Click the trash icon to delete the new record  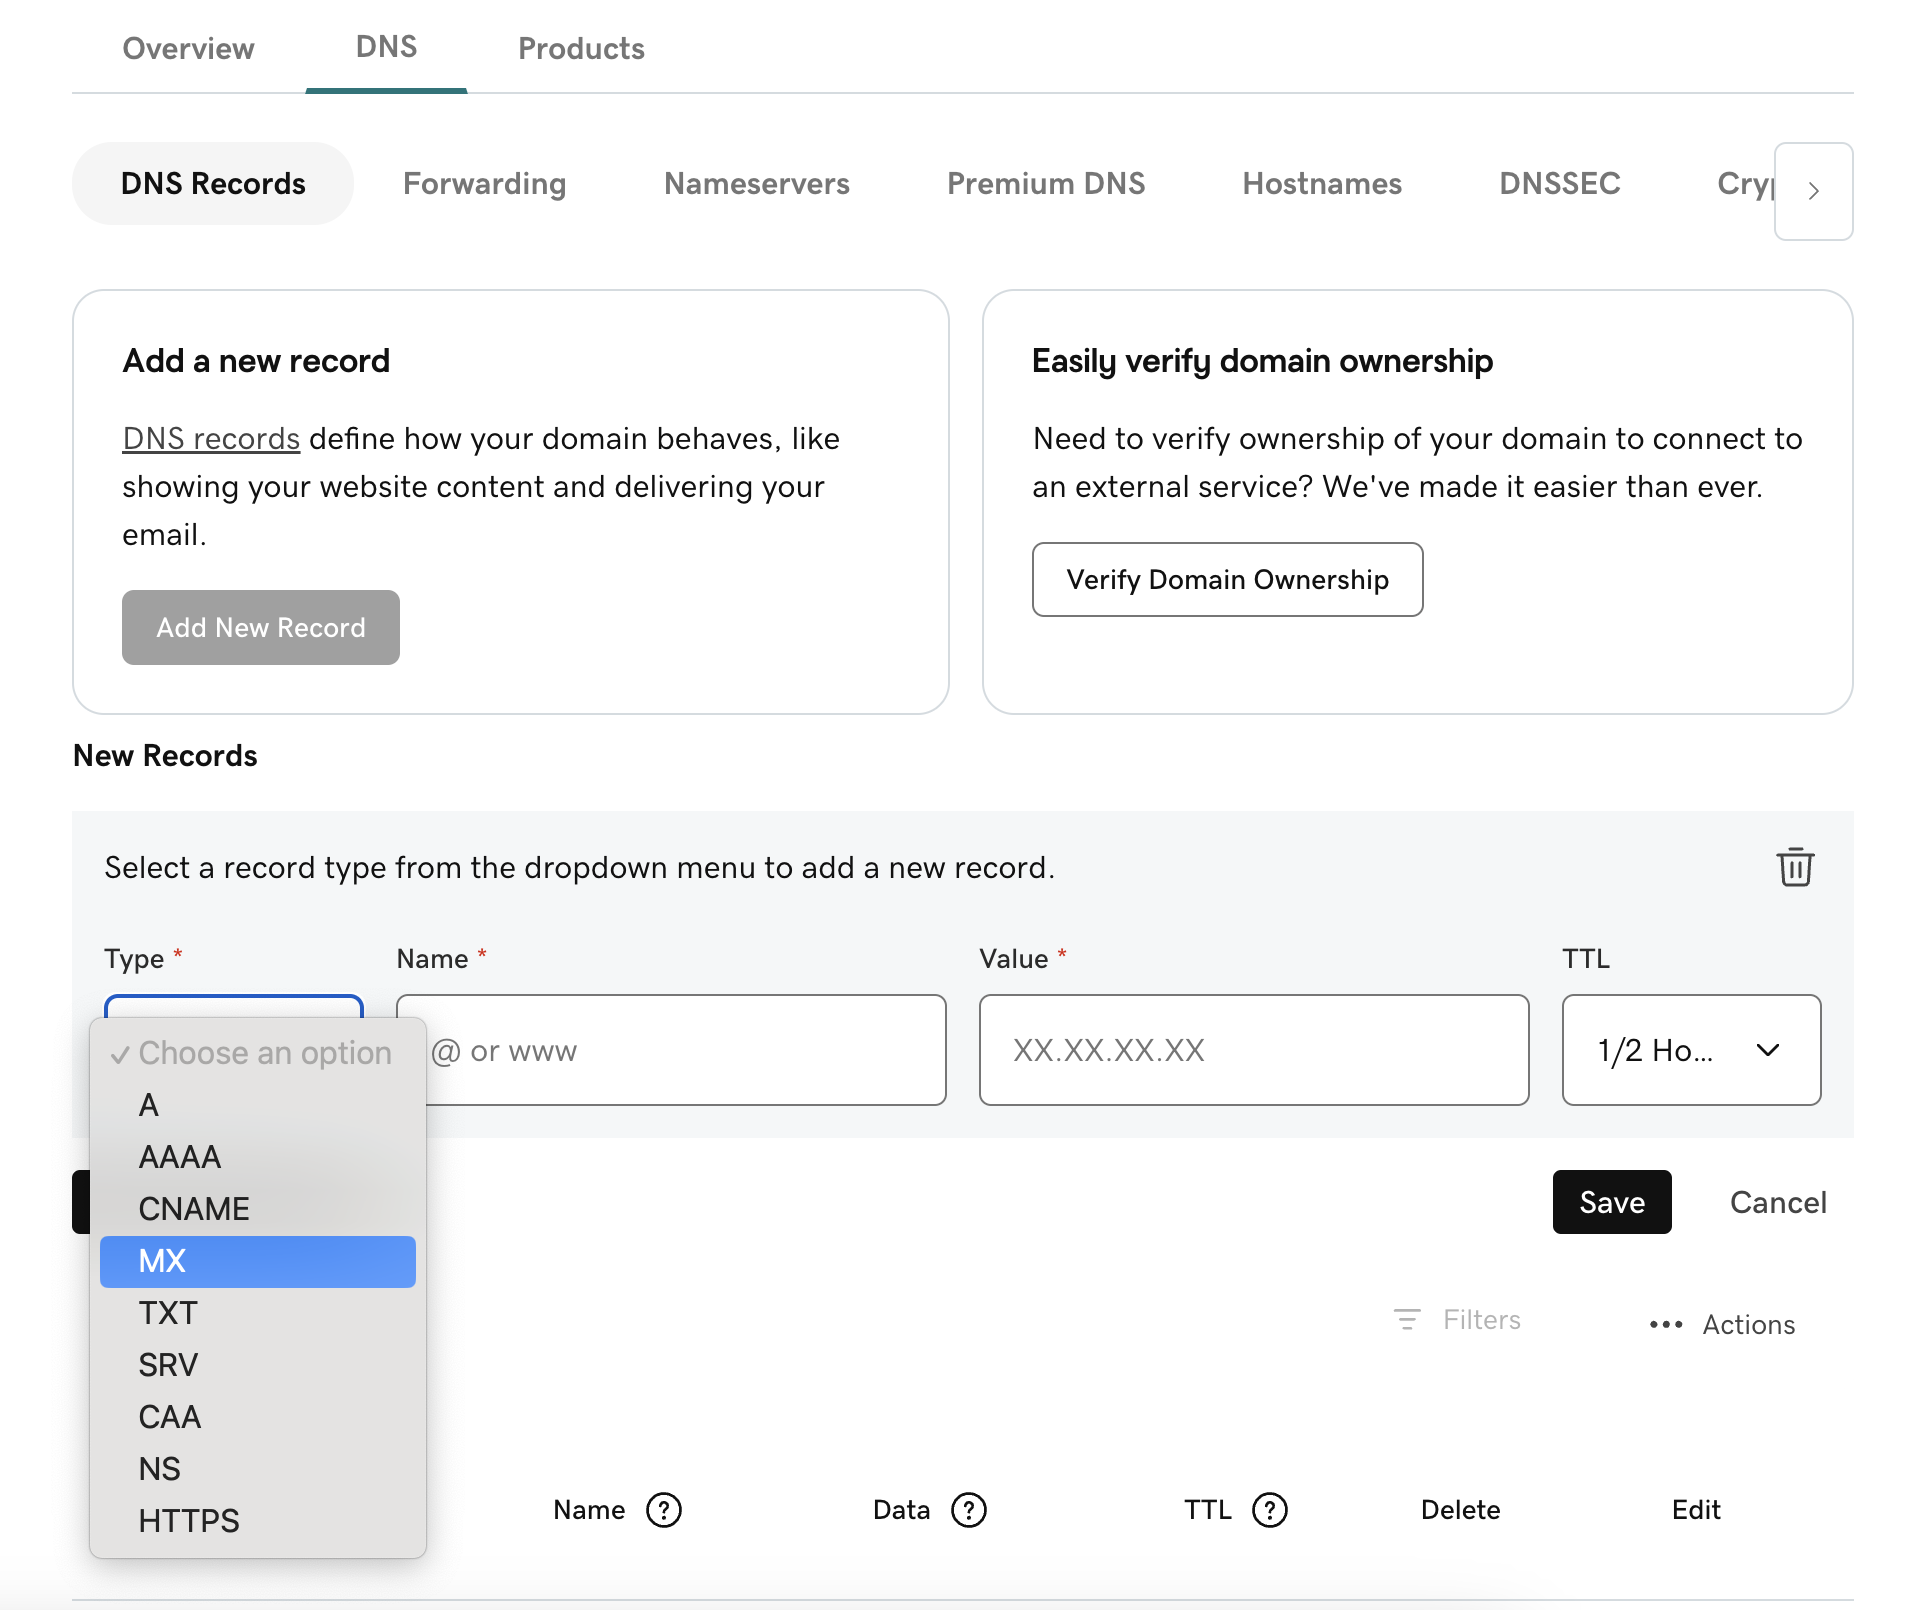click(x=1794, y=868)
